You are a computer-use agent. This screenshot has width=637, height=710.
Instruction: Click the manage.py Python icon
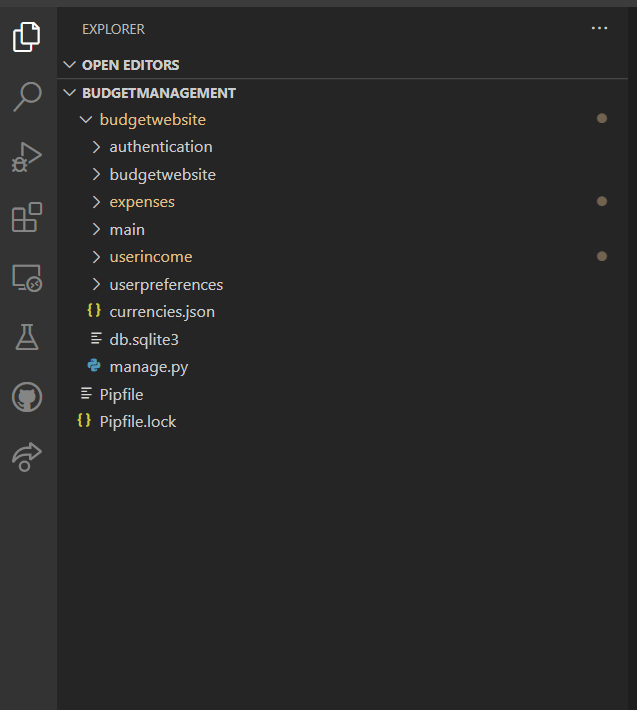coord(94,365)
